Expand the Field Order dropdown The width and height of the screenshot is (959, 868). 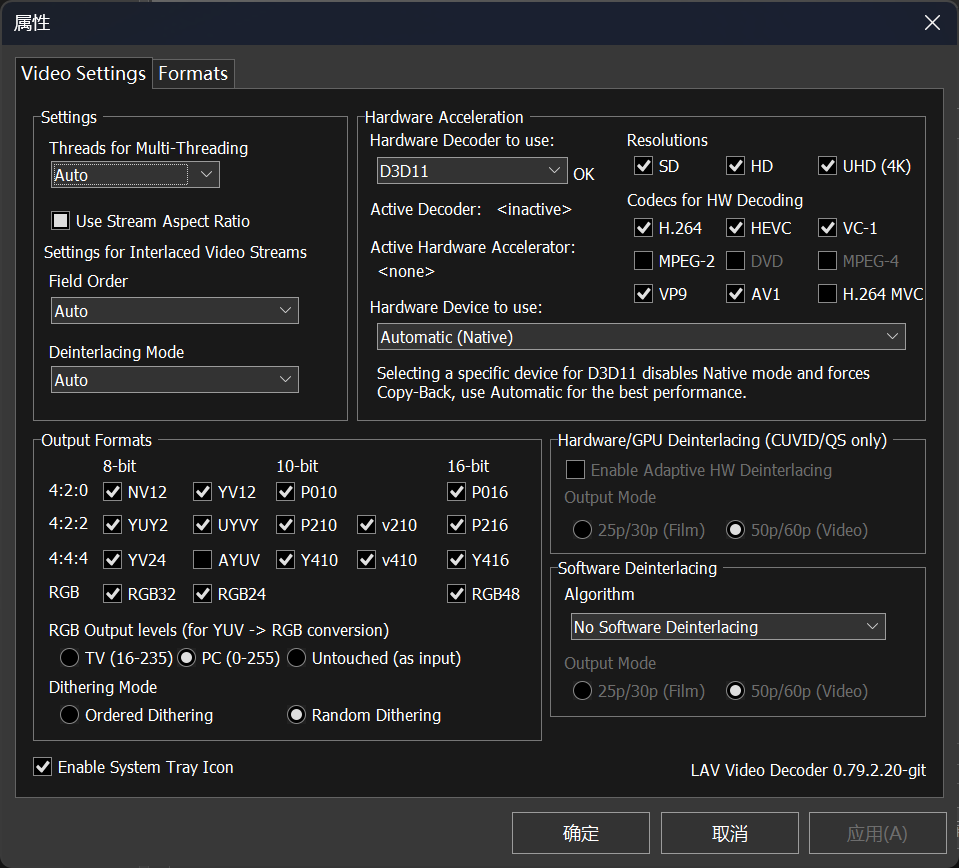(174, 311)
